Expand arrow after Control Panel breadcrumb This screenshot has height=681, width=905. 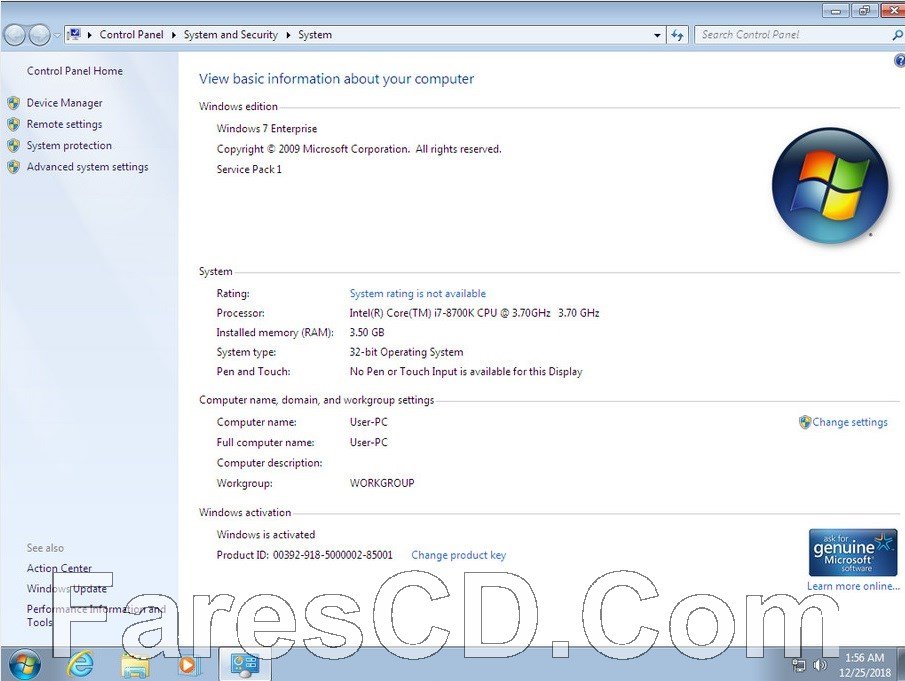pyautogui.click(x=174, y=35)
